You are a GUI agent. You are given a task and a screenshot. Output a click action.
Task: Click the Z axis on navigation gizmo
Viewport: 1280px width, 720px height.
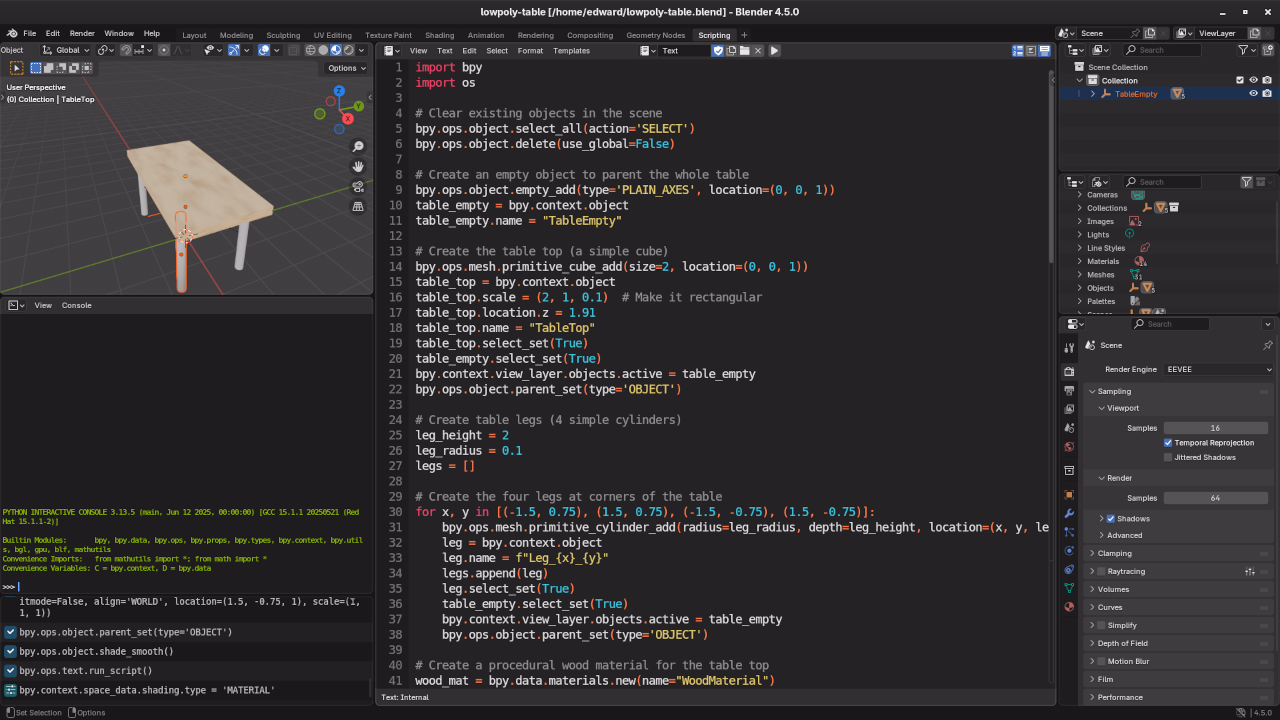click(x=340, y=91)
